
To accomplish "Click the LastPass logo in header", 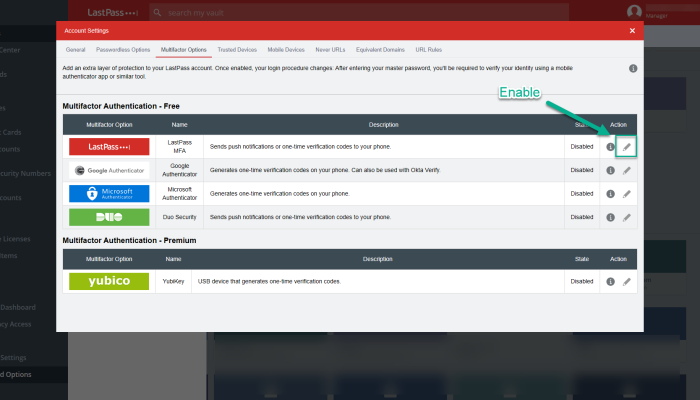I will [112, 12].
